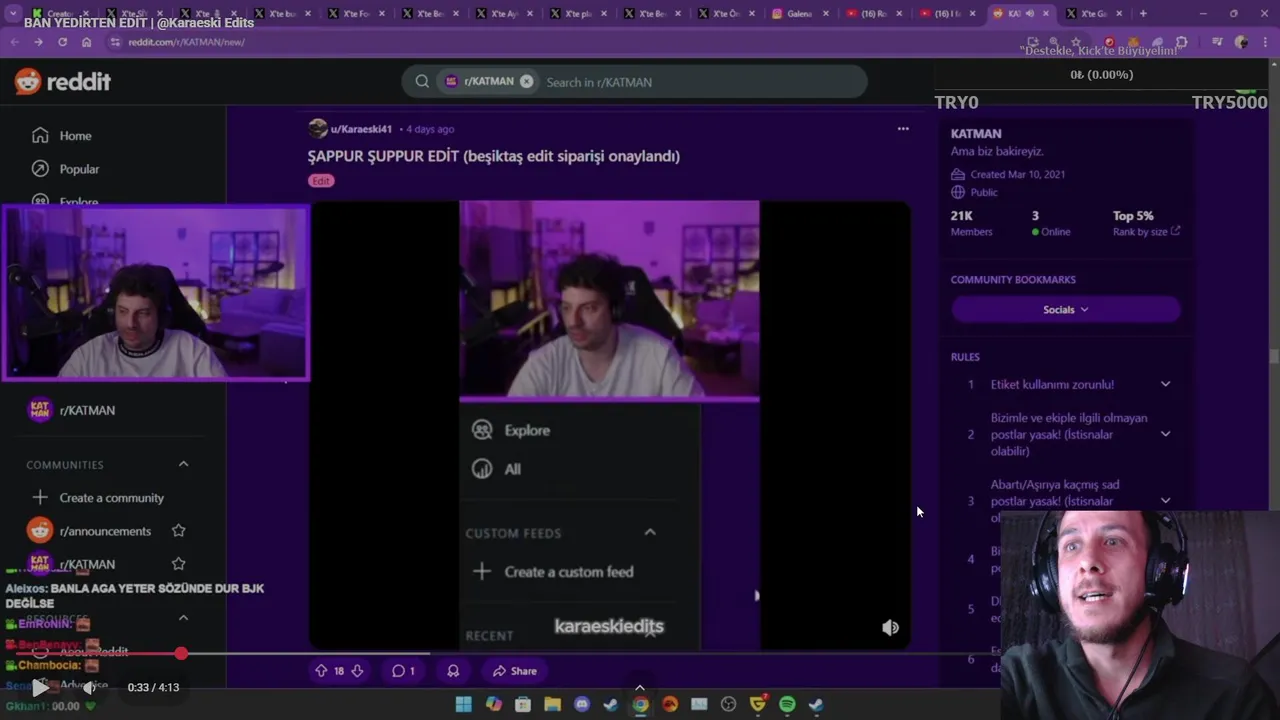Go forward in the browser
1280x720 pixels.
38,42
